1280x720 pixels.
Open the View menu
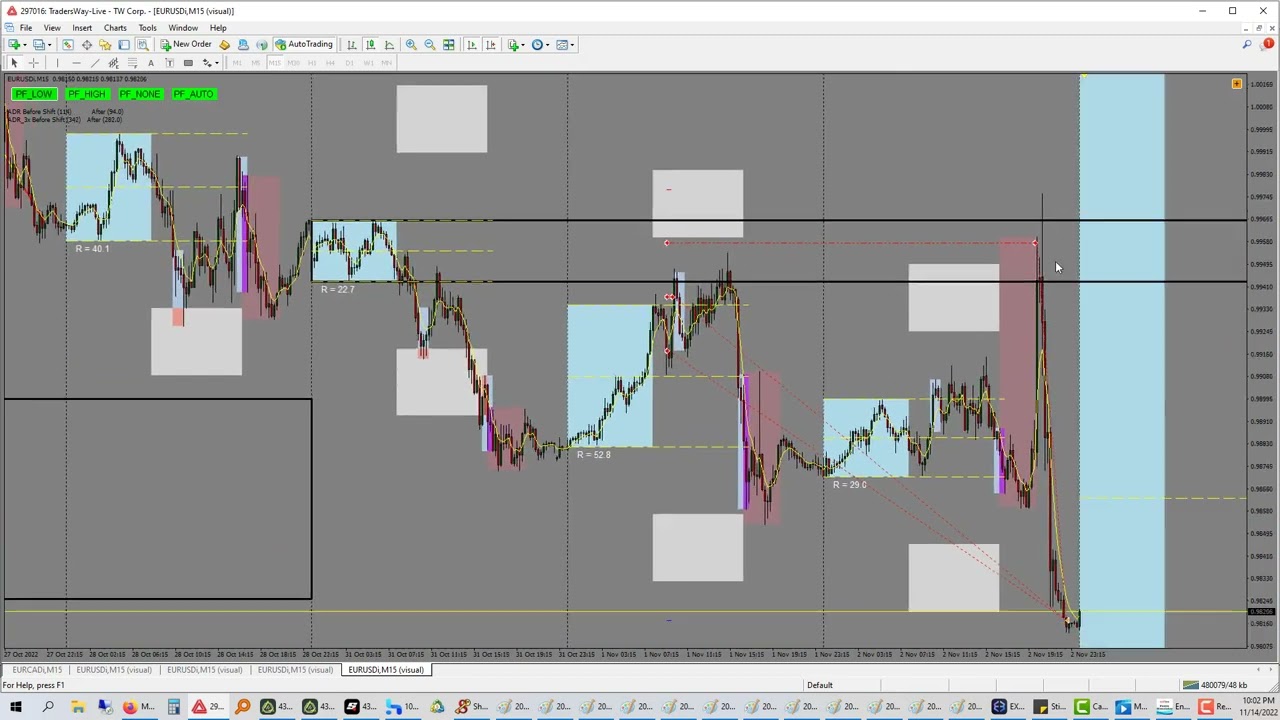[51, 28]
